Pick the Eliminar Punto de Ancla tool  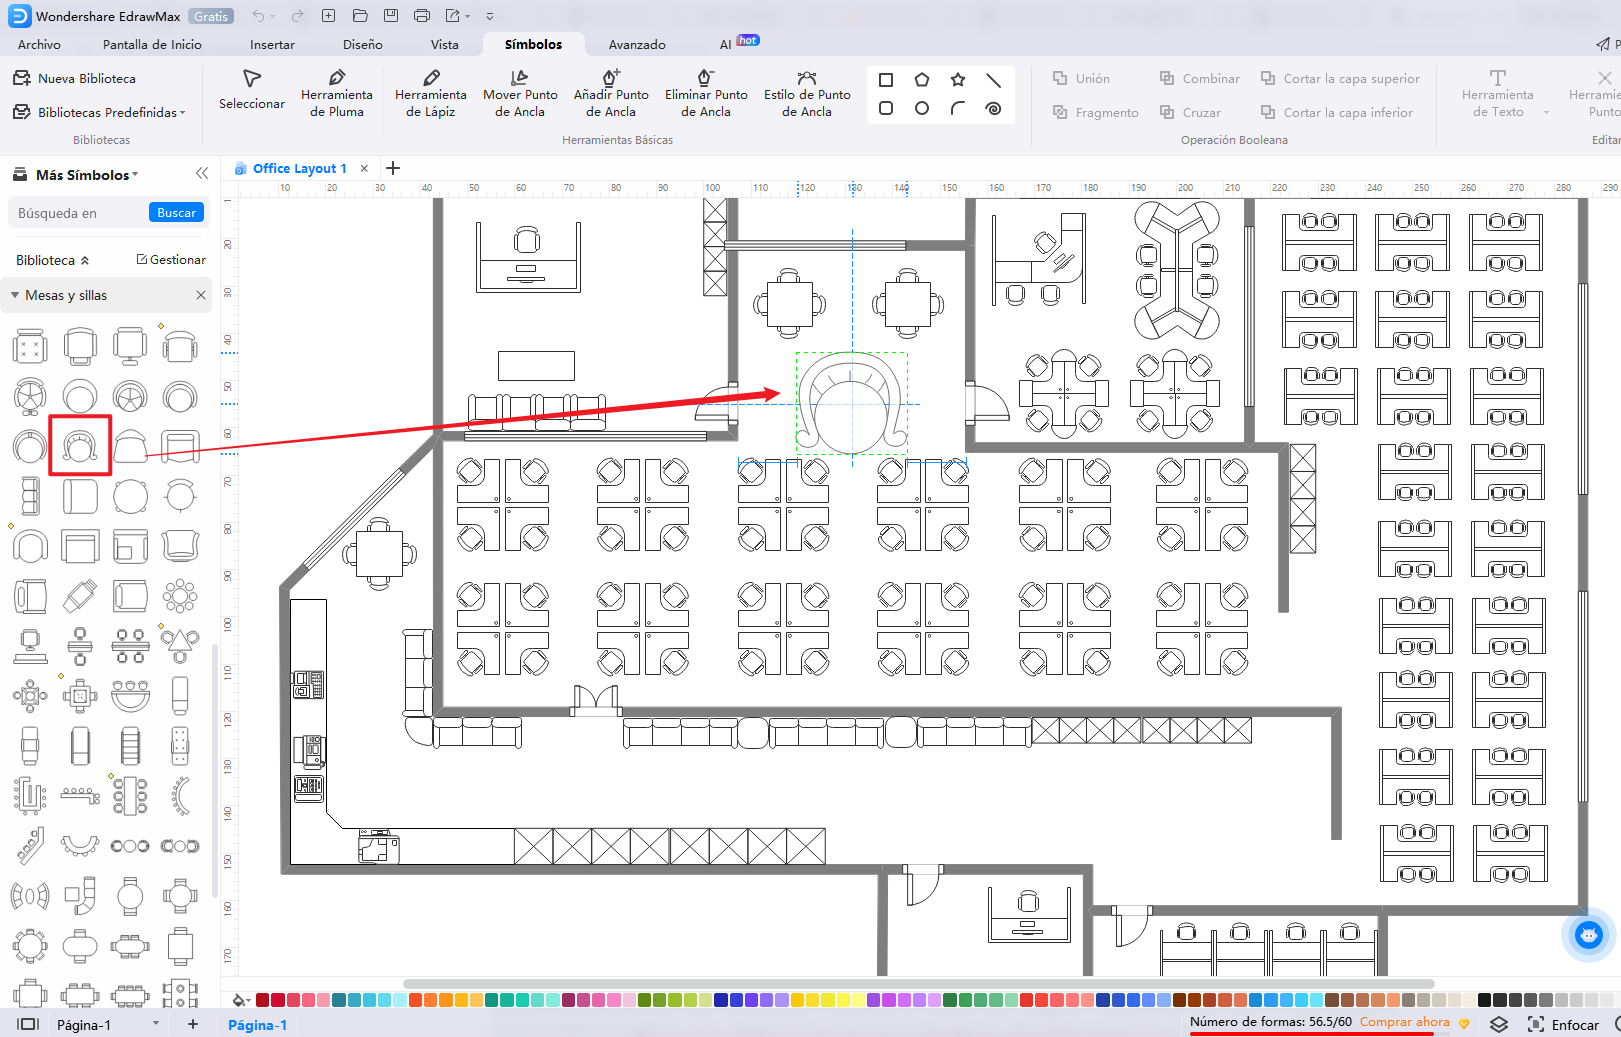(705, 93)
